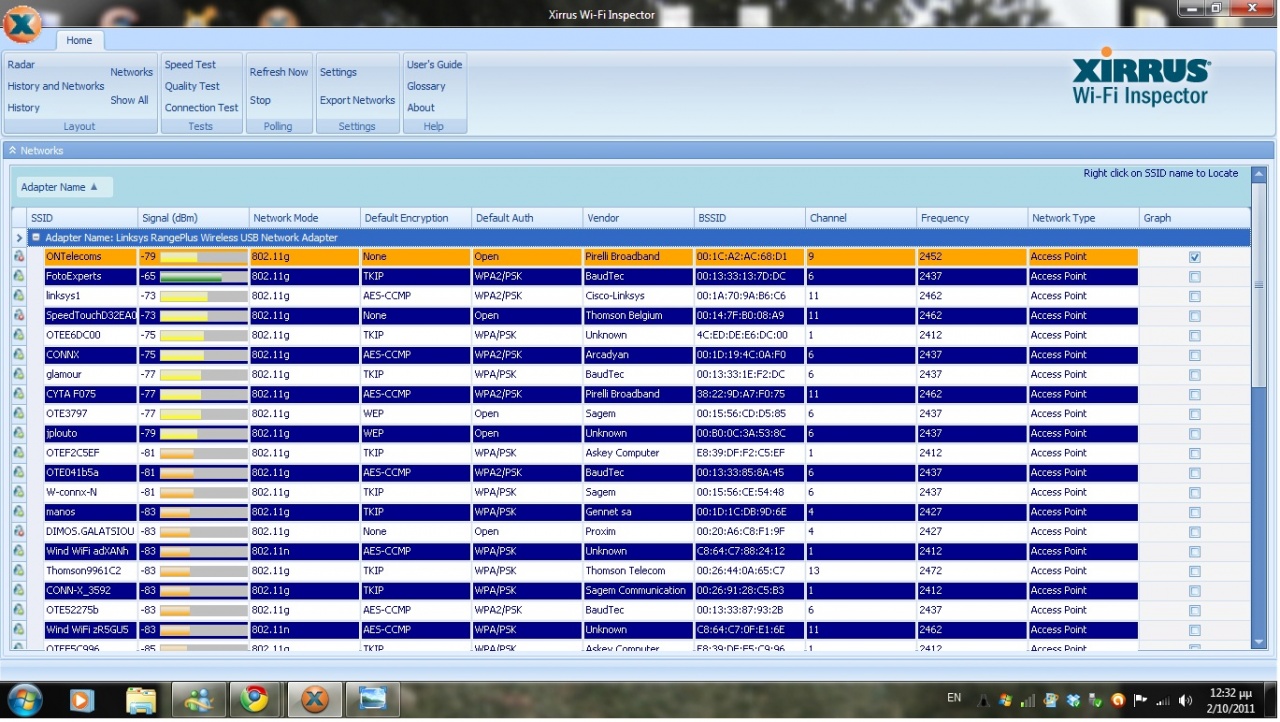Click the network icon beside glamour row

18,374
